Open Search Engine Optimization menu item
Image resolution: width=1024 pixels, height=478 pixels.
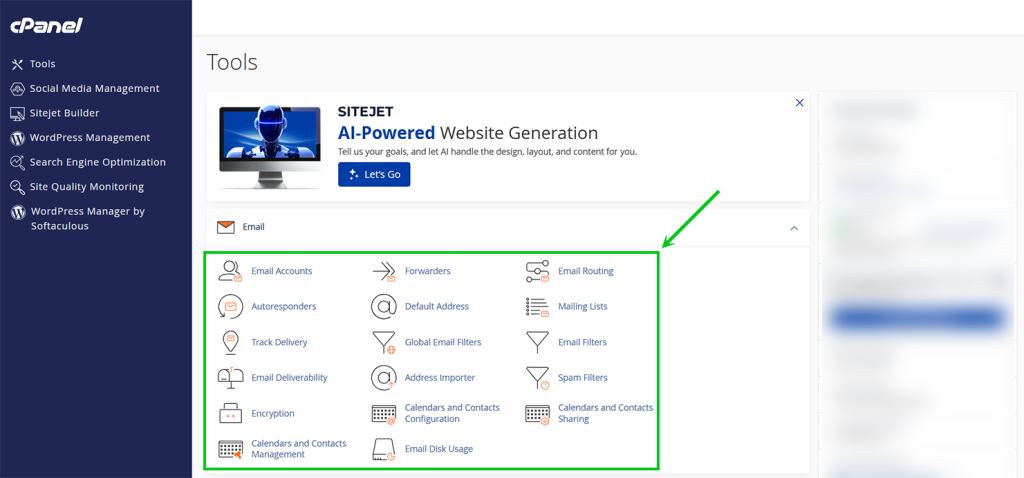point(97,162)
